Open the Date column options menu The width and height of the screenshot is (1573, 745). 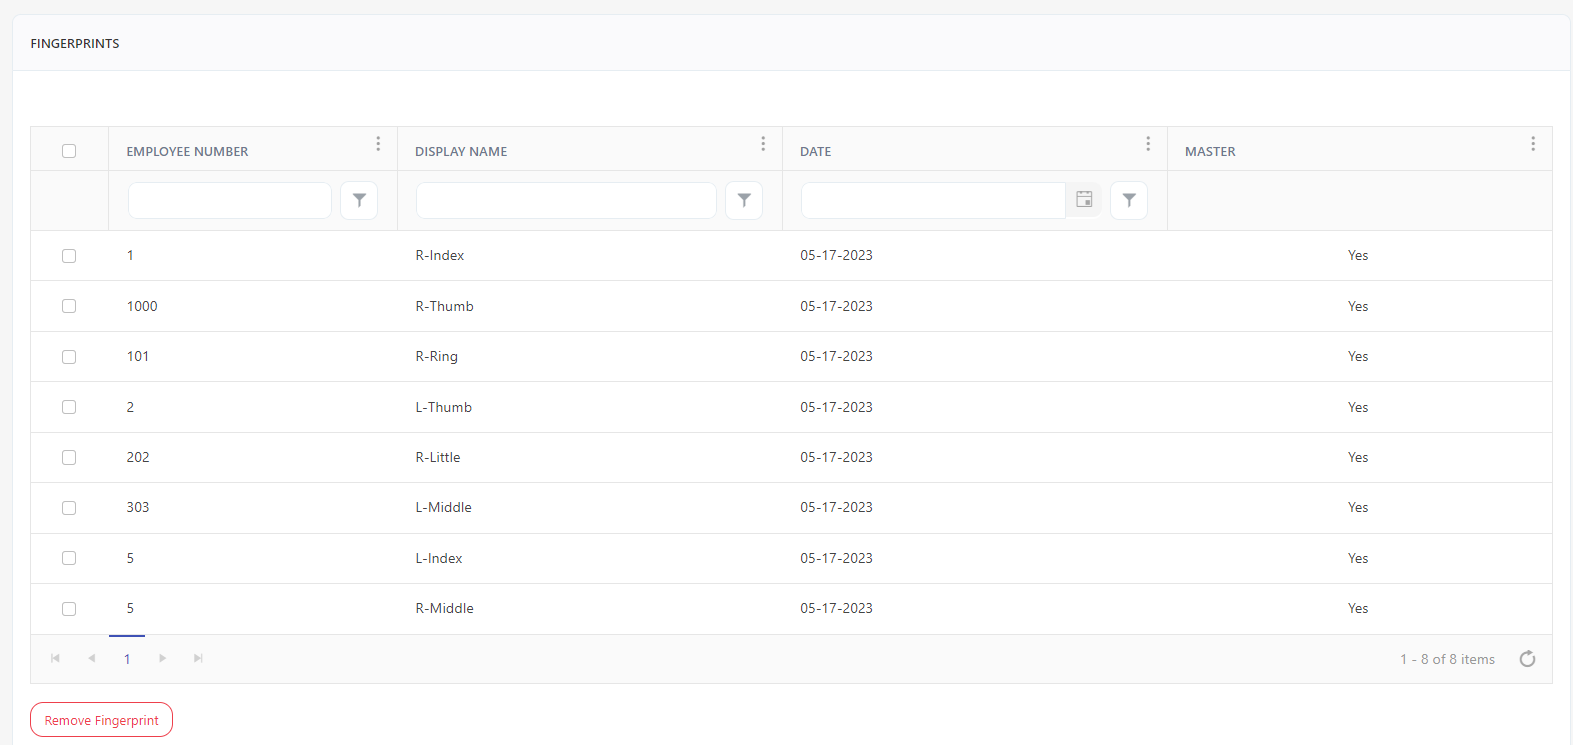[1148, 144]
